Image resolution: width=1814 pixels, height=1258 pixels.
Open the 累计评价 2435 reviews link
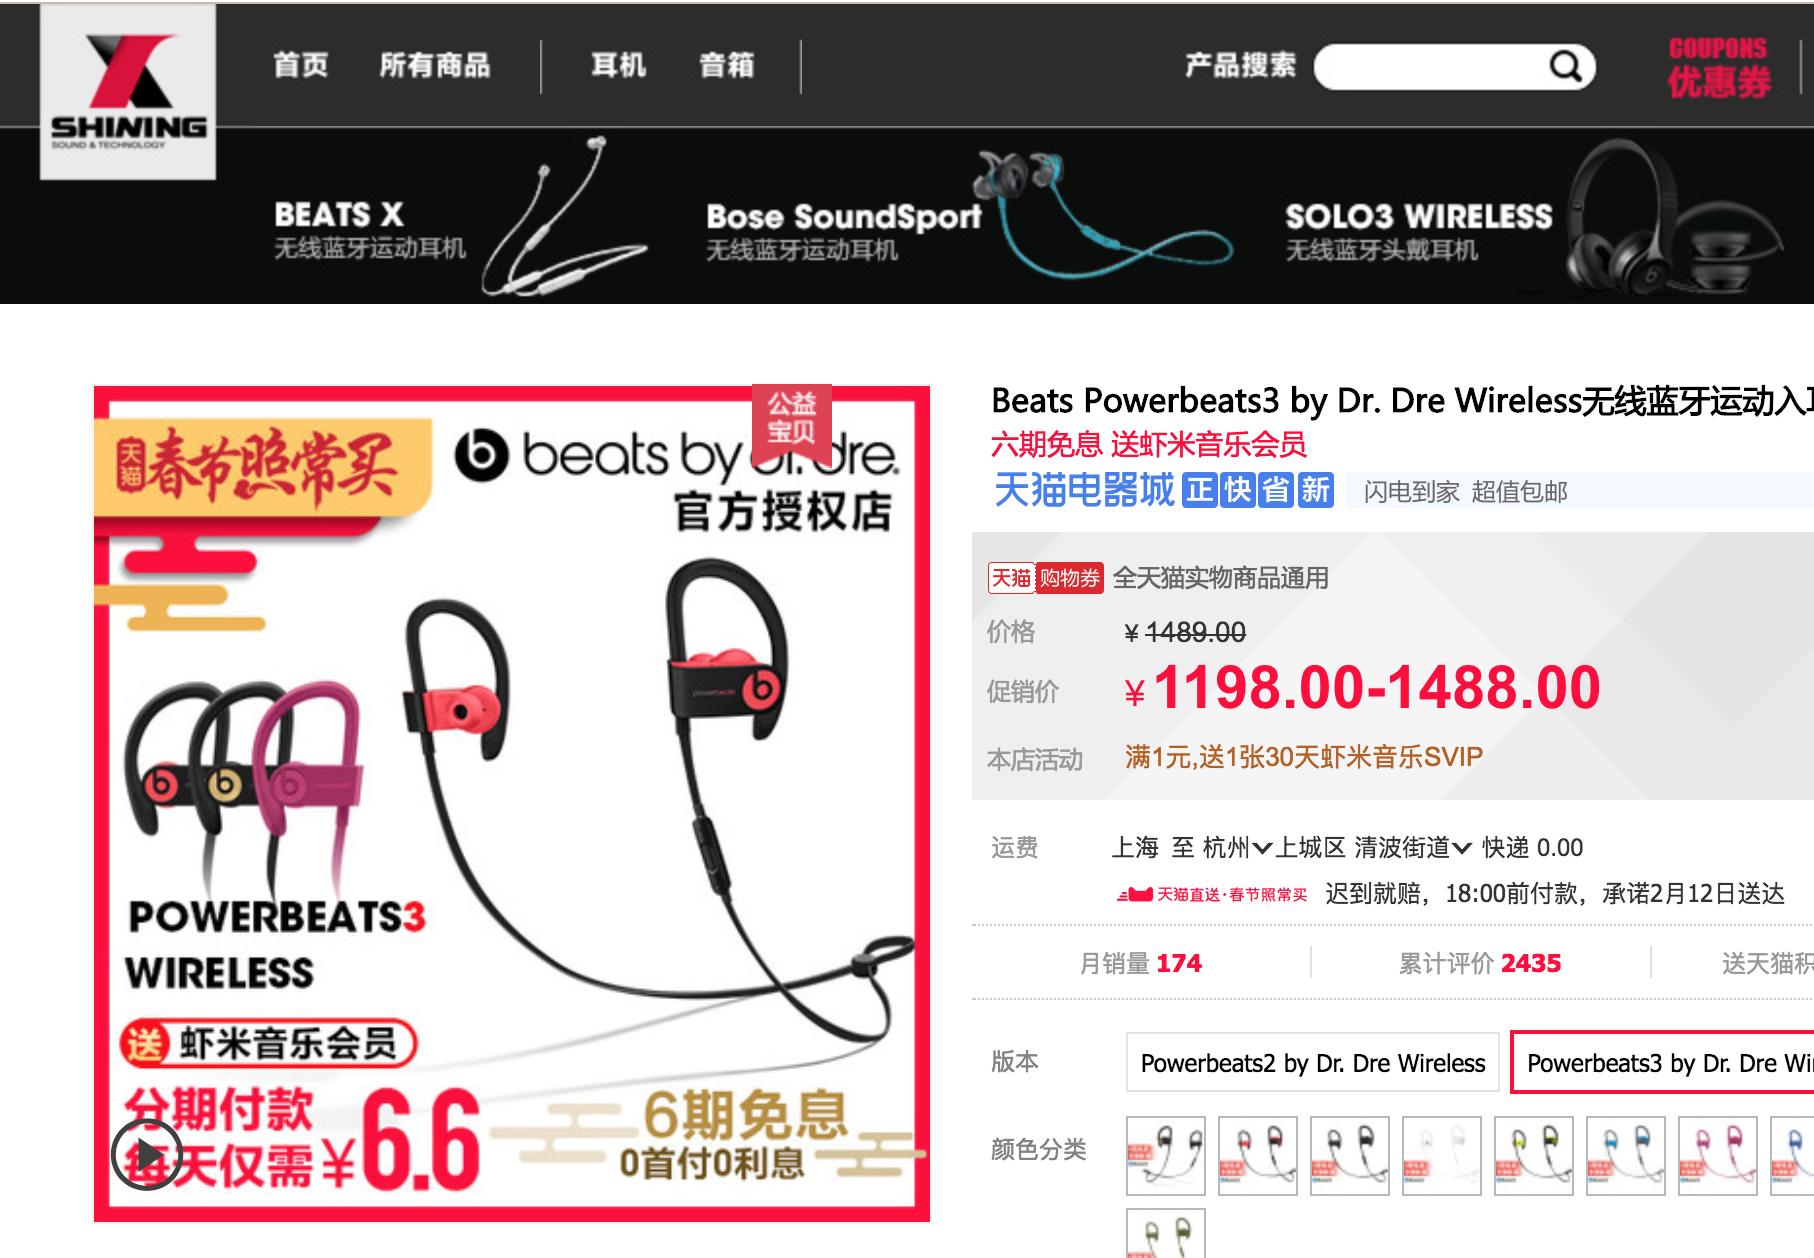(x=1479, y=963)
